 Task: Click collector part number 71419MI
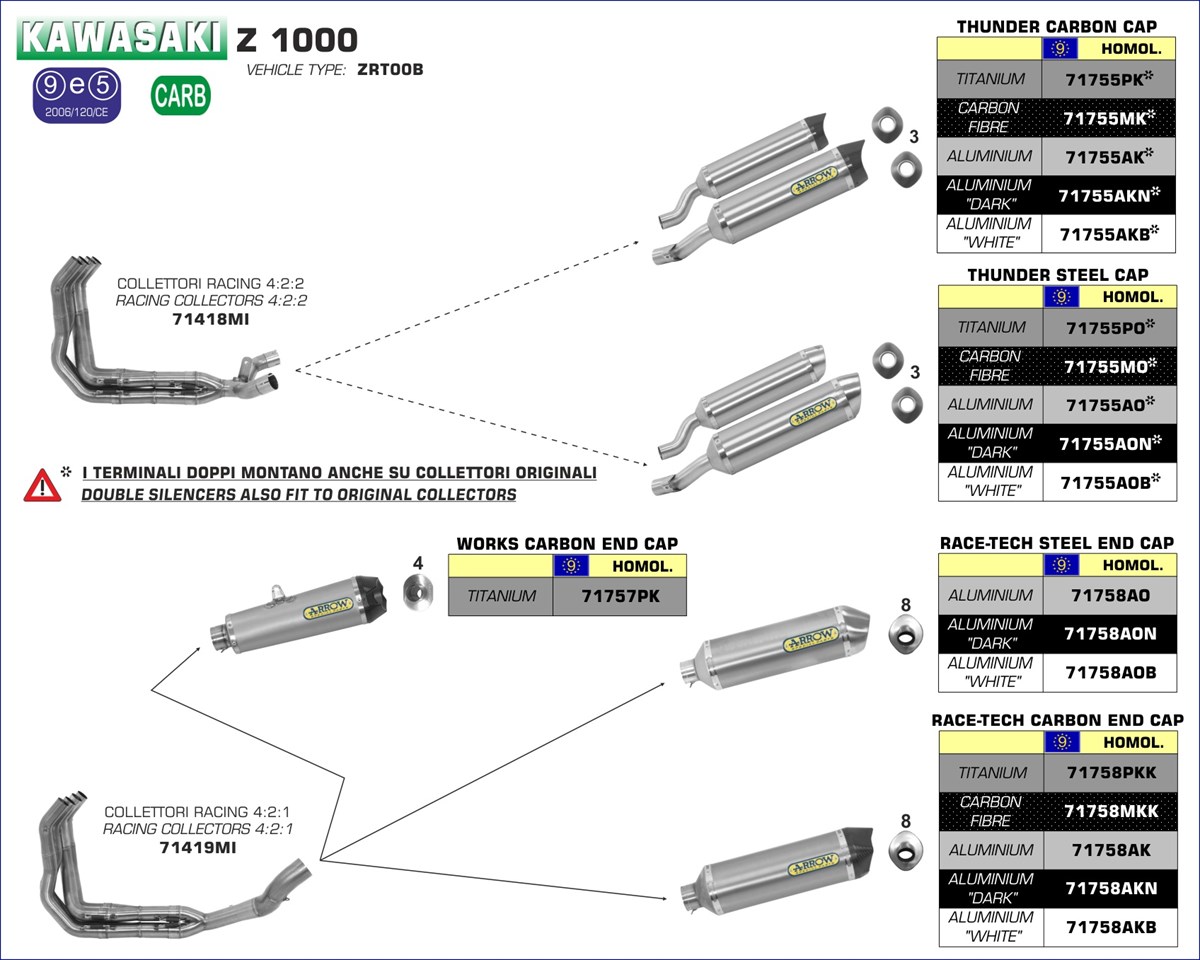[x=198, y=848]
